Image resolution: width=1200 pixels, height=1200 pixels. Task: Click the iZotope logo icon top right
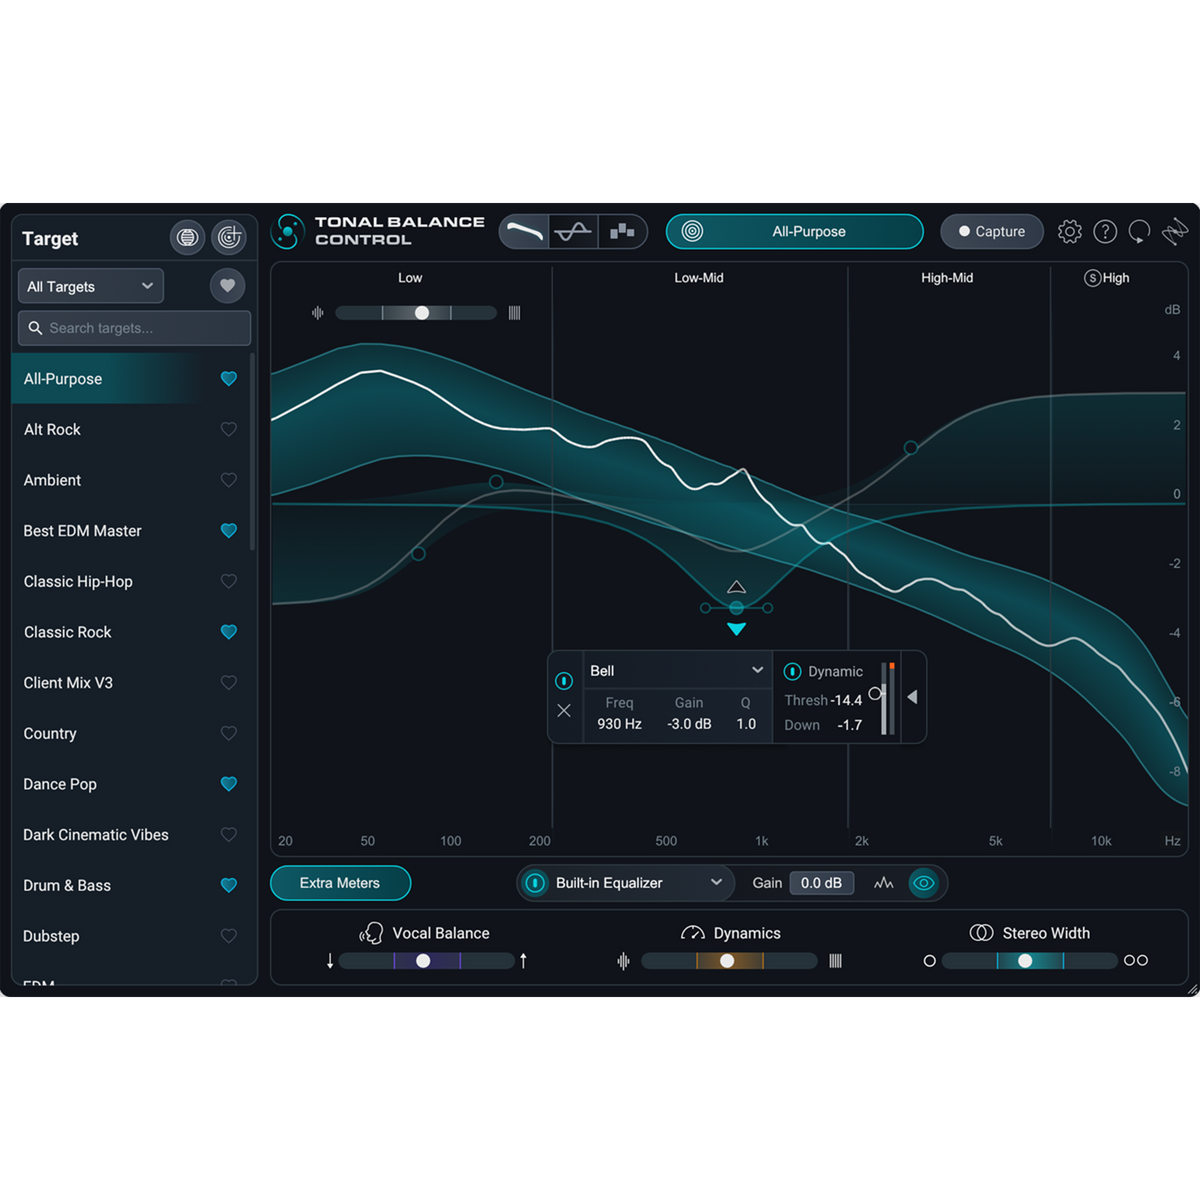1175,232
